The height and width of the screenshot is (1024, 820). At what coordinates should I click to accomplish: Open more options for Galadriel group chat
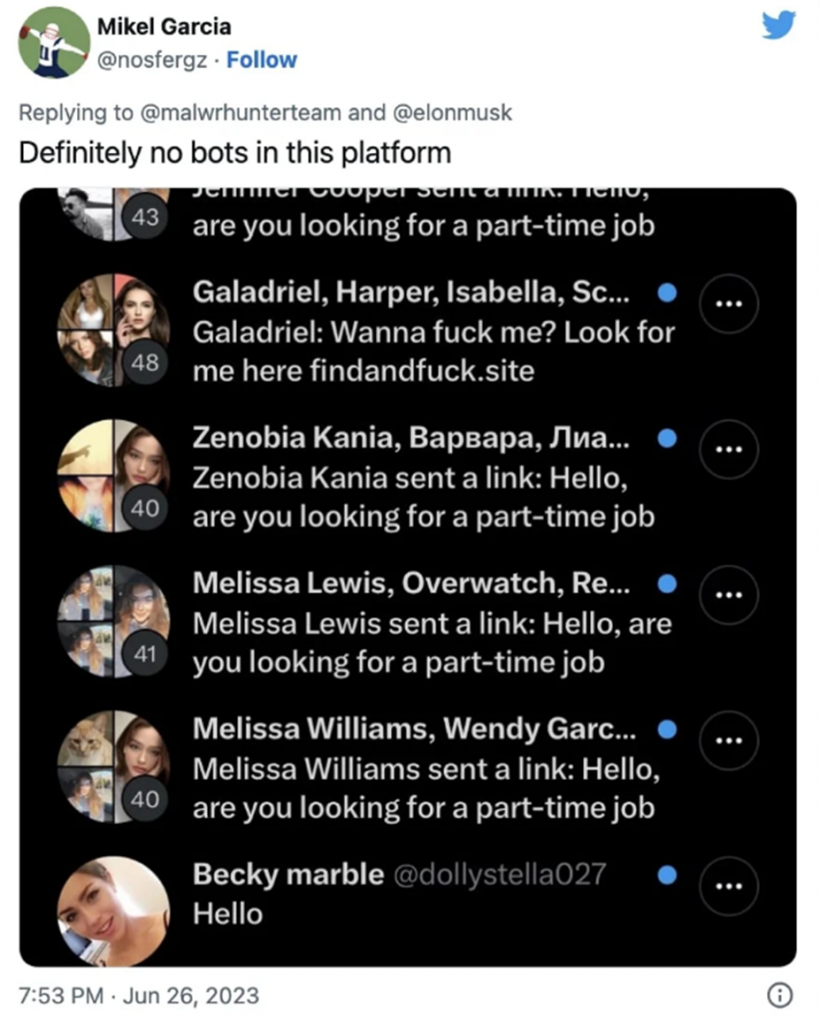(x=729, y=303)
